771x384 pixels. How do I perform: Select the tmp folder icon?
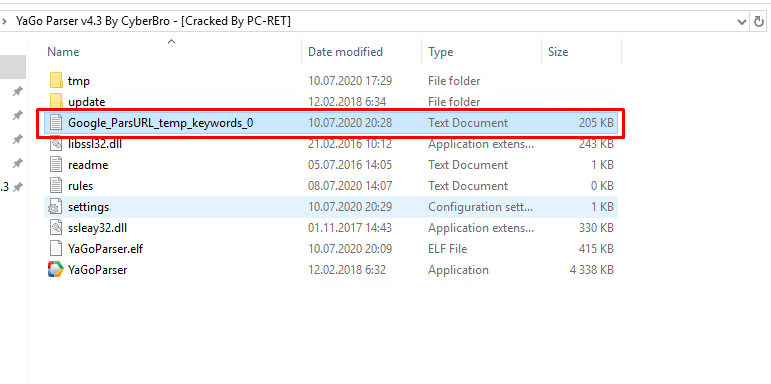click(56, 81)
